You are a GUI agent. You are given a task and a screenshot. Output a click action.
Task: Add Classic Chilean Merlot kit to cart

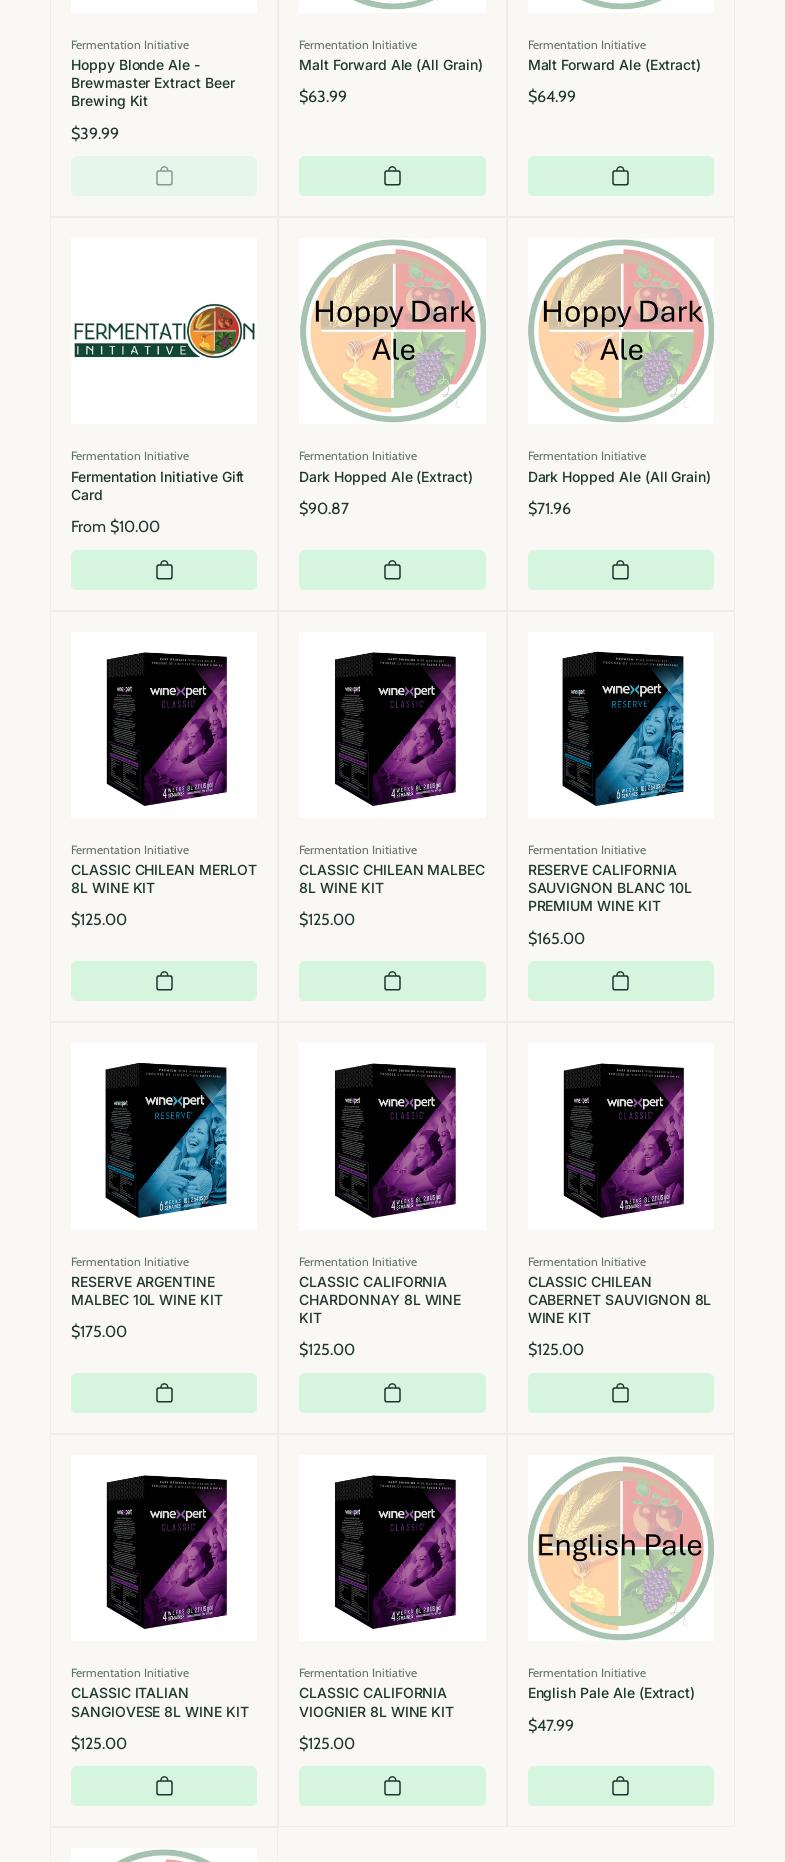pyautogui.click(x=164, y=981)
